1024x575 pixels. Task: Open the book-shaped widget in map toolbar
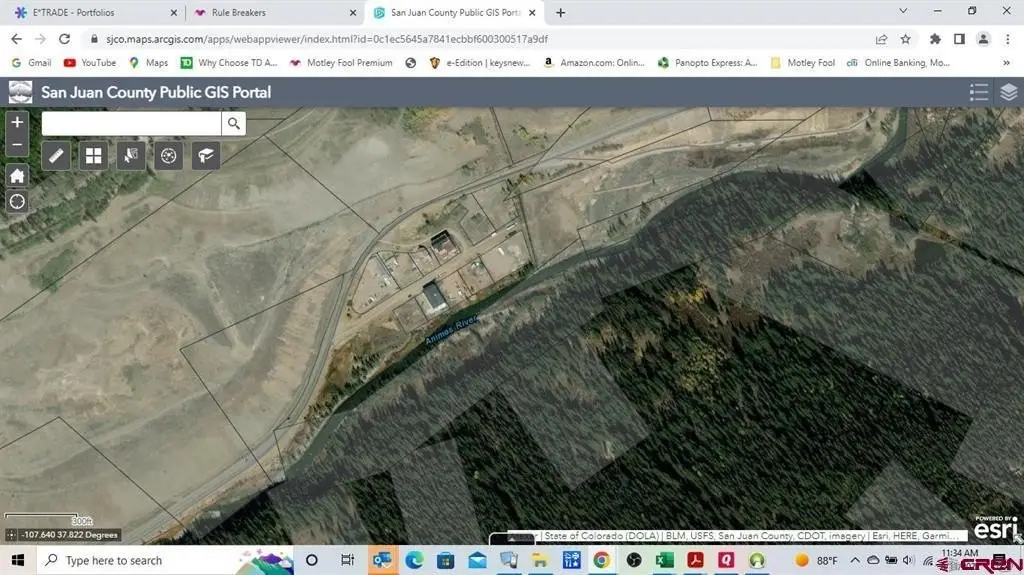[x=206, y=156]
